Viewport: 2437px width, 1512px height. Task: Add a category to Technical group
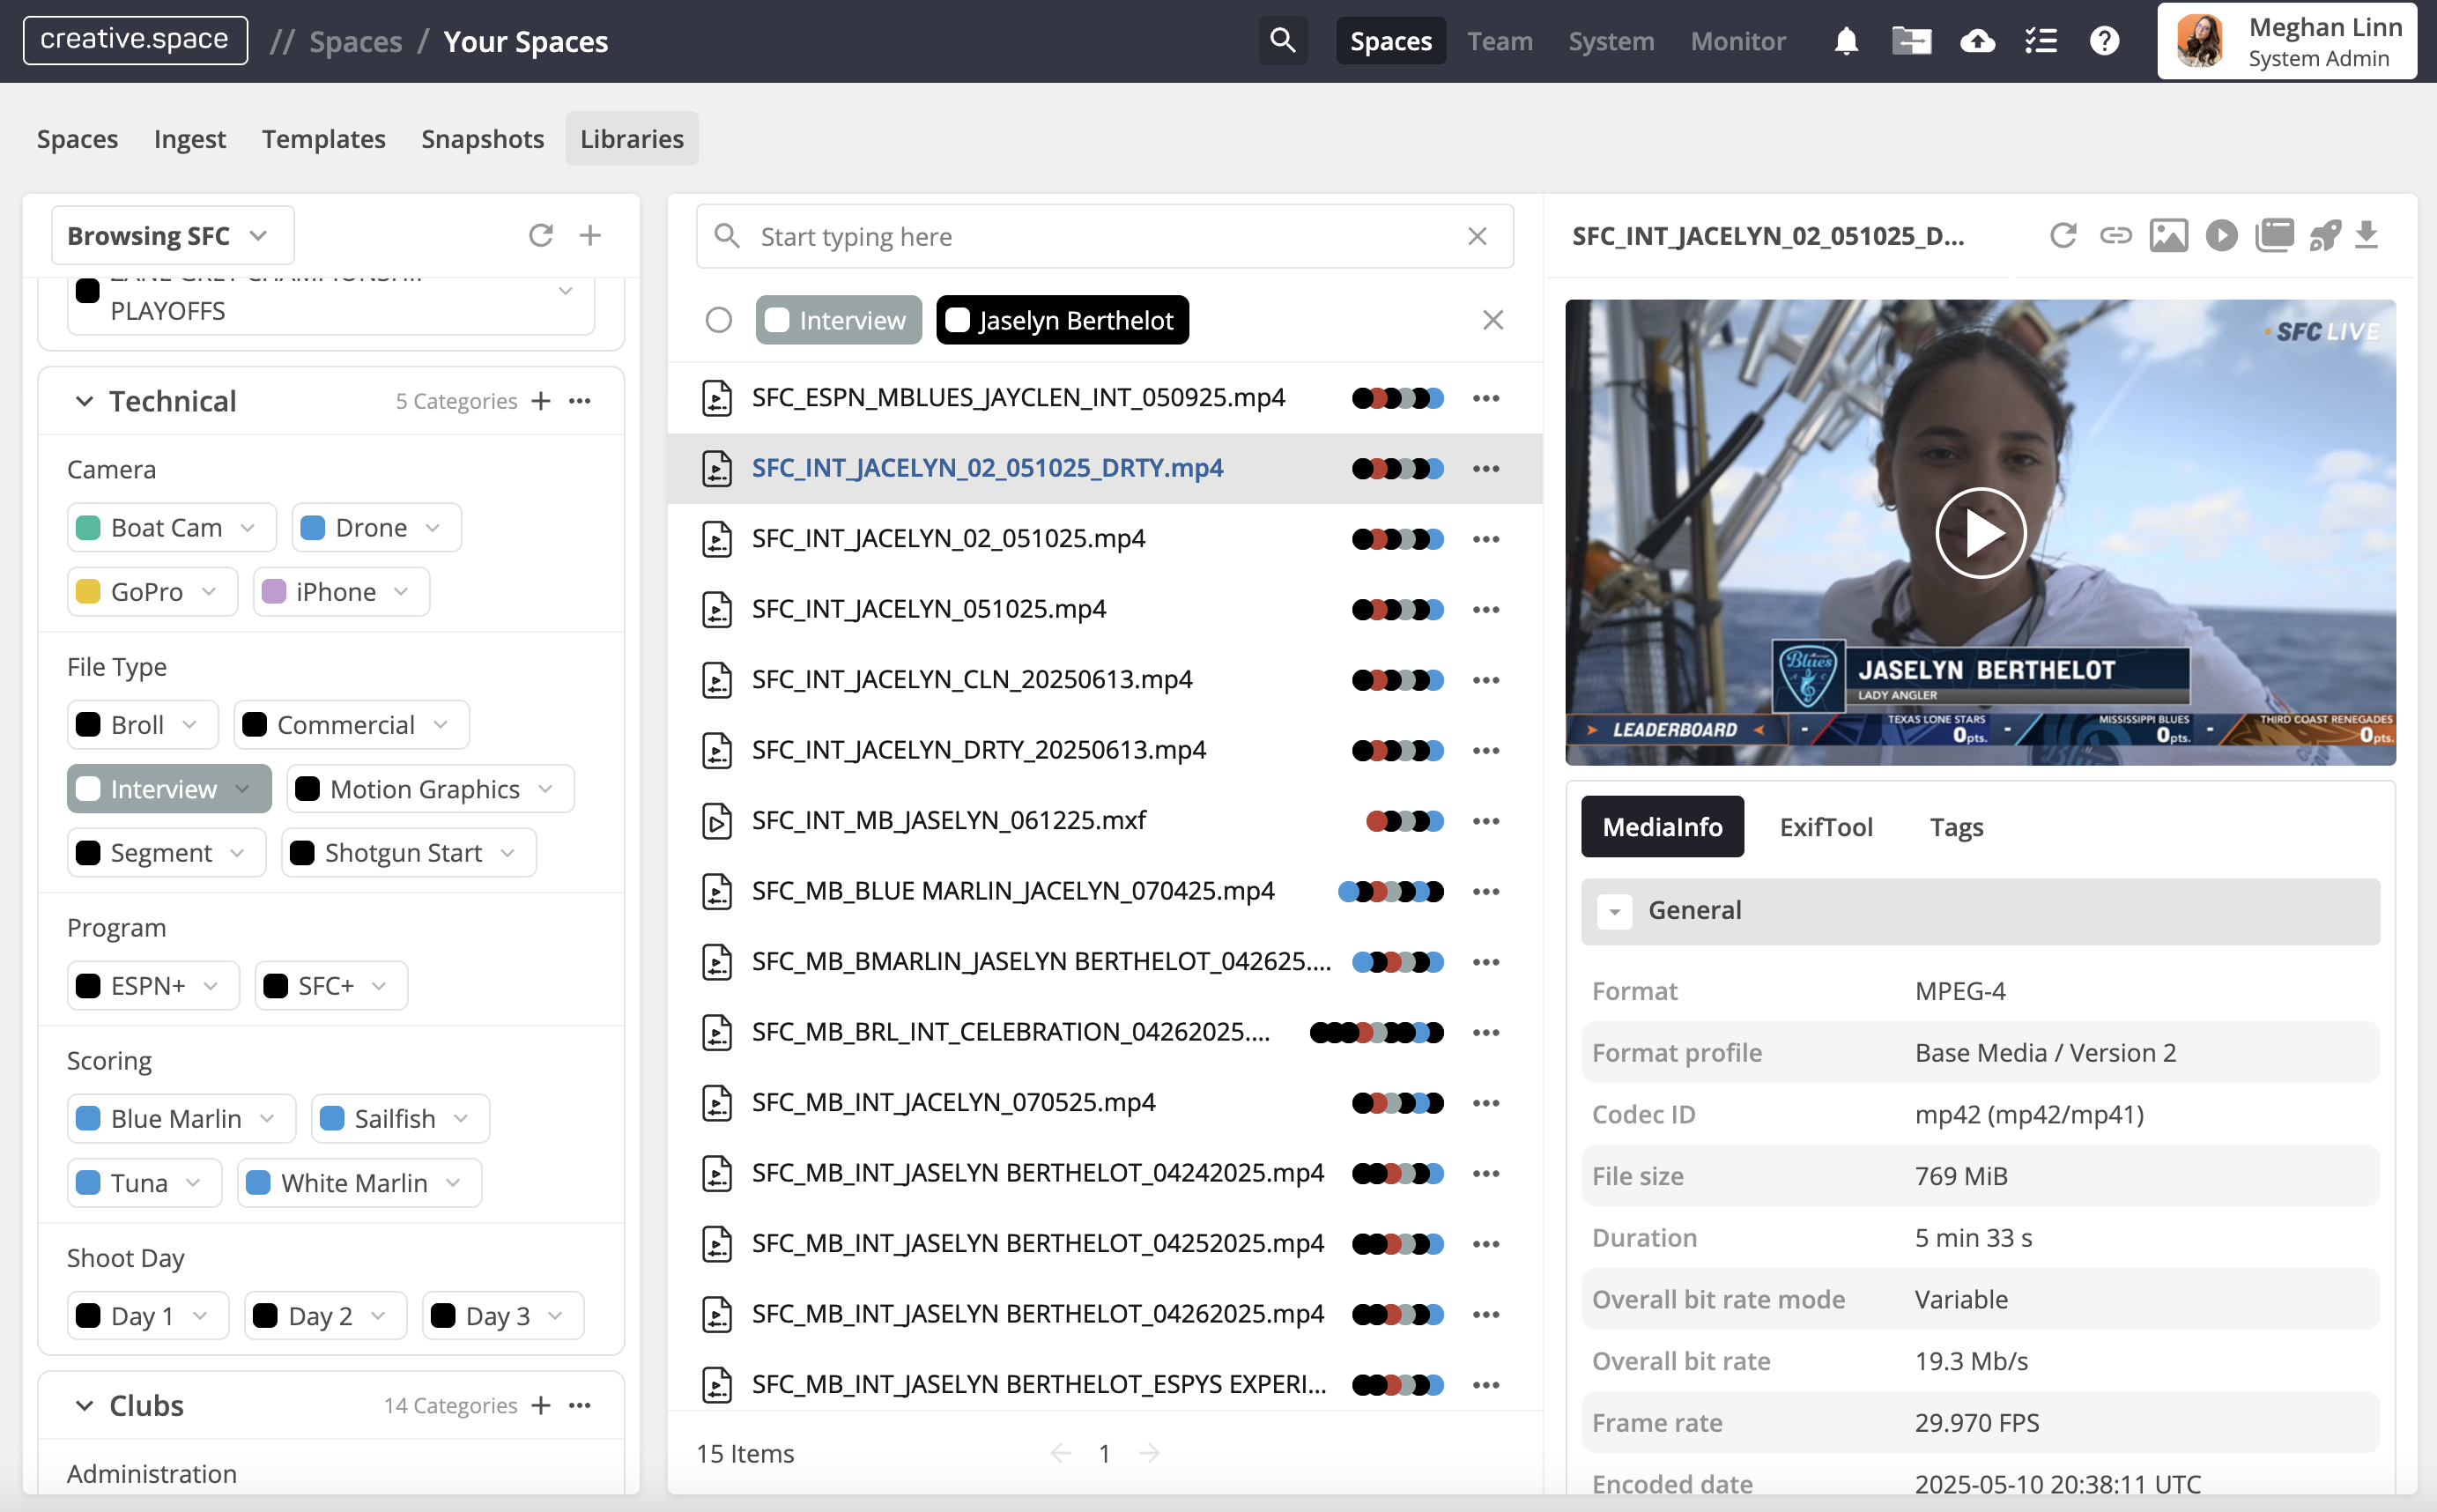pyautogui.click(x=541, y=401)
